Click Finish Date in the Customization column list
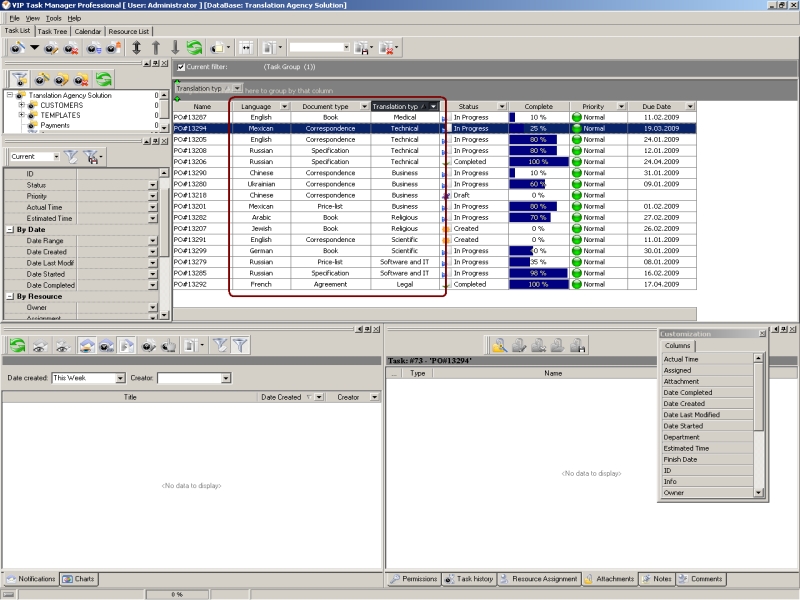 click(707, 460)
